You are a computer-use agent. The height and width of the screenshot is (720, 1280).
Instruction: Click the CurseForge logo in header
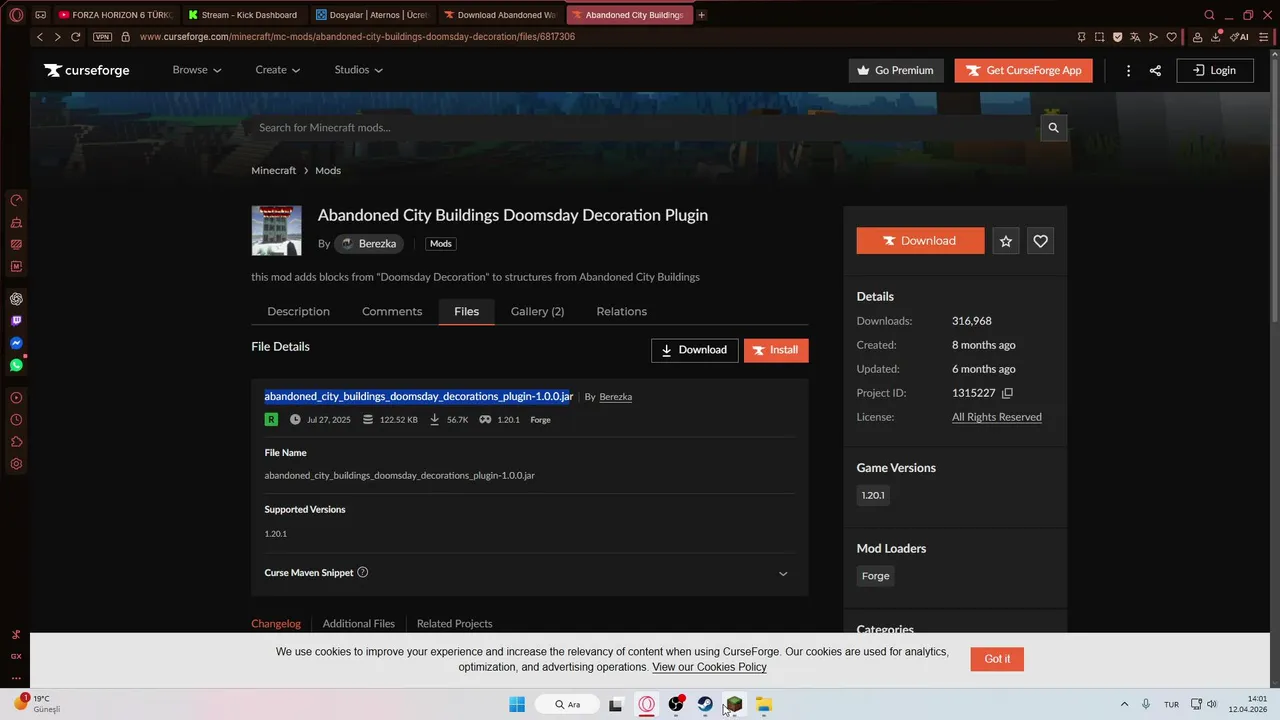(x=87, y=70)
